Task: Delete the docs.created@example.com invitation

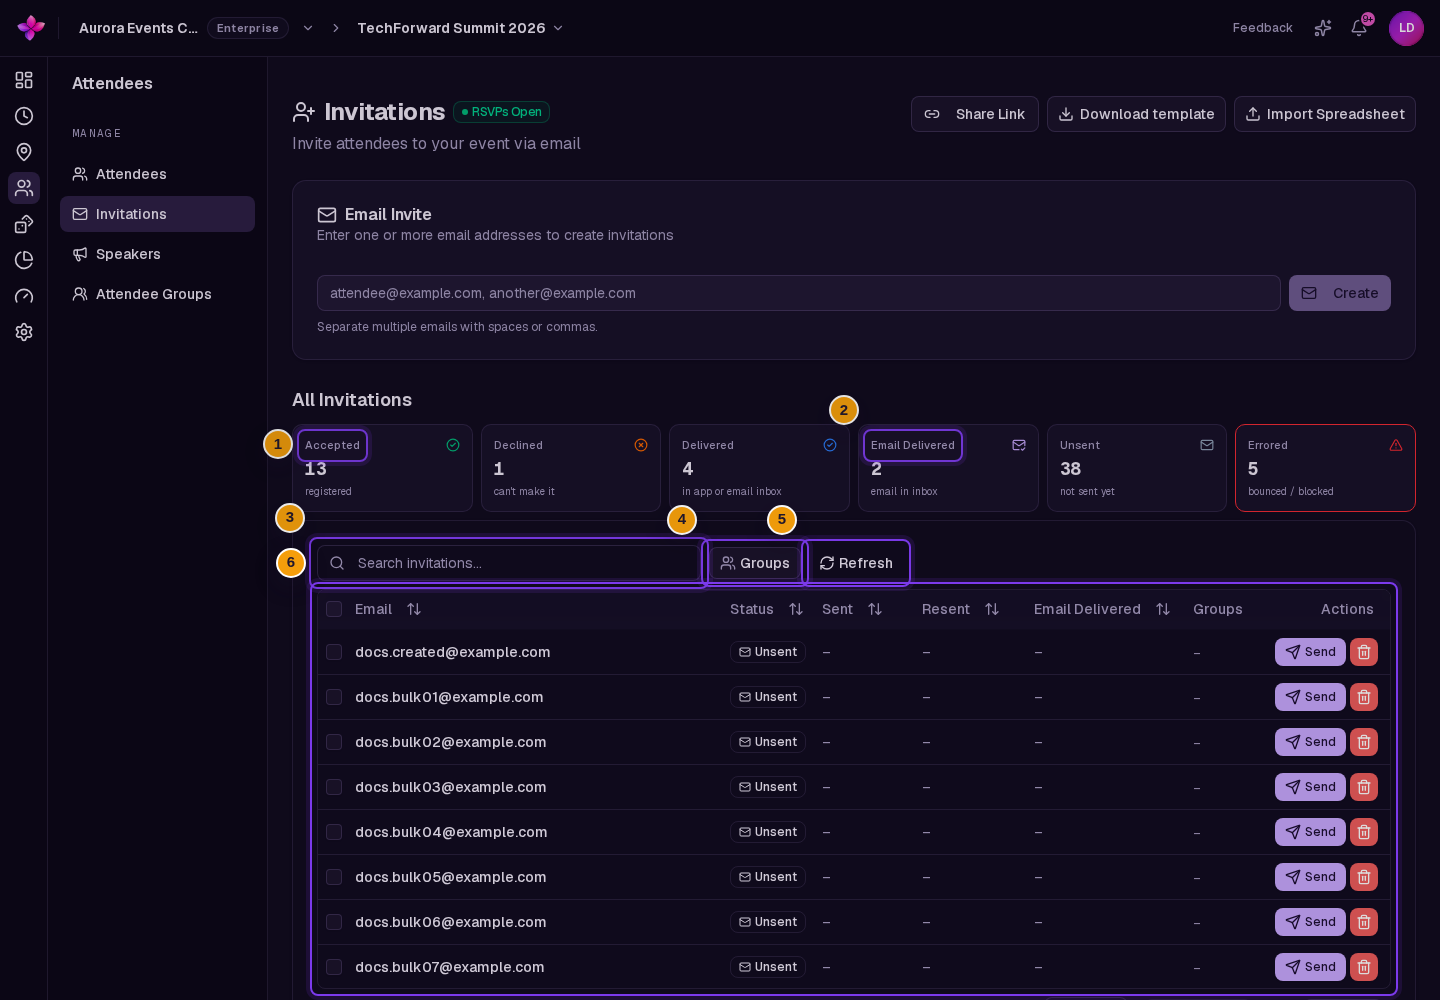Action: click(1364, 652)
